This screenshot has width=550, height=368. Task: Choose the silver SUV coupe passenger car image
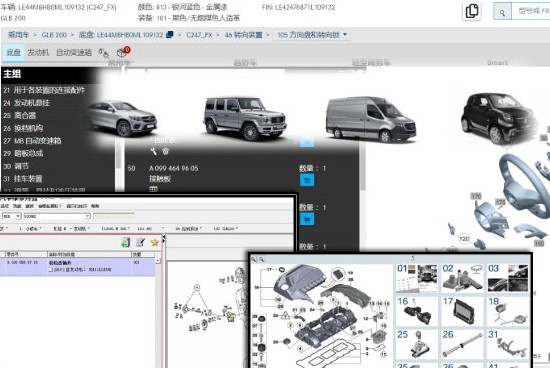tap(121, 118)
